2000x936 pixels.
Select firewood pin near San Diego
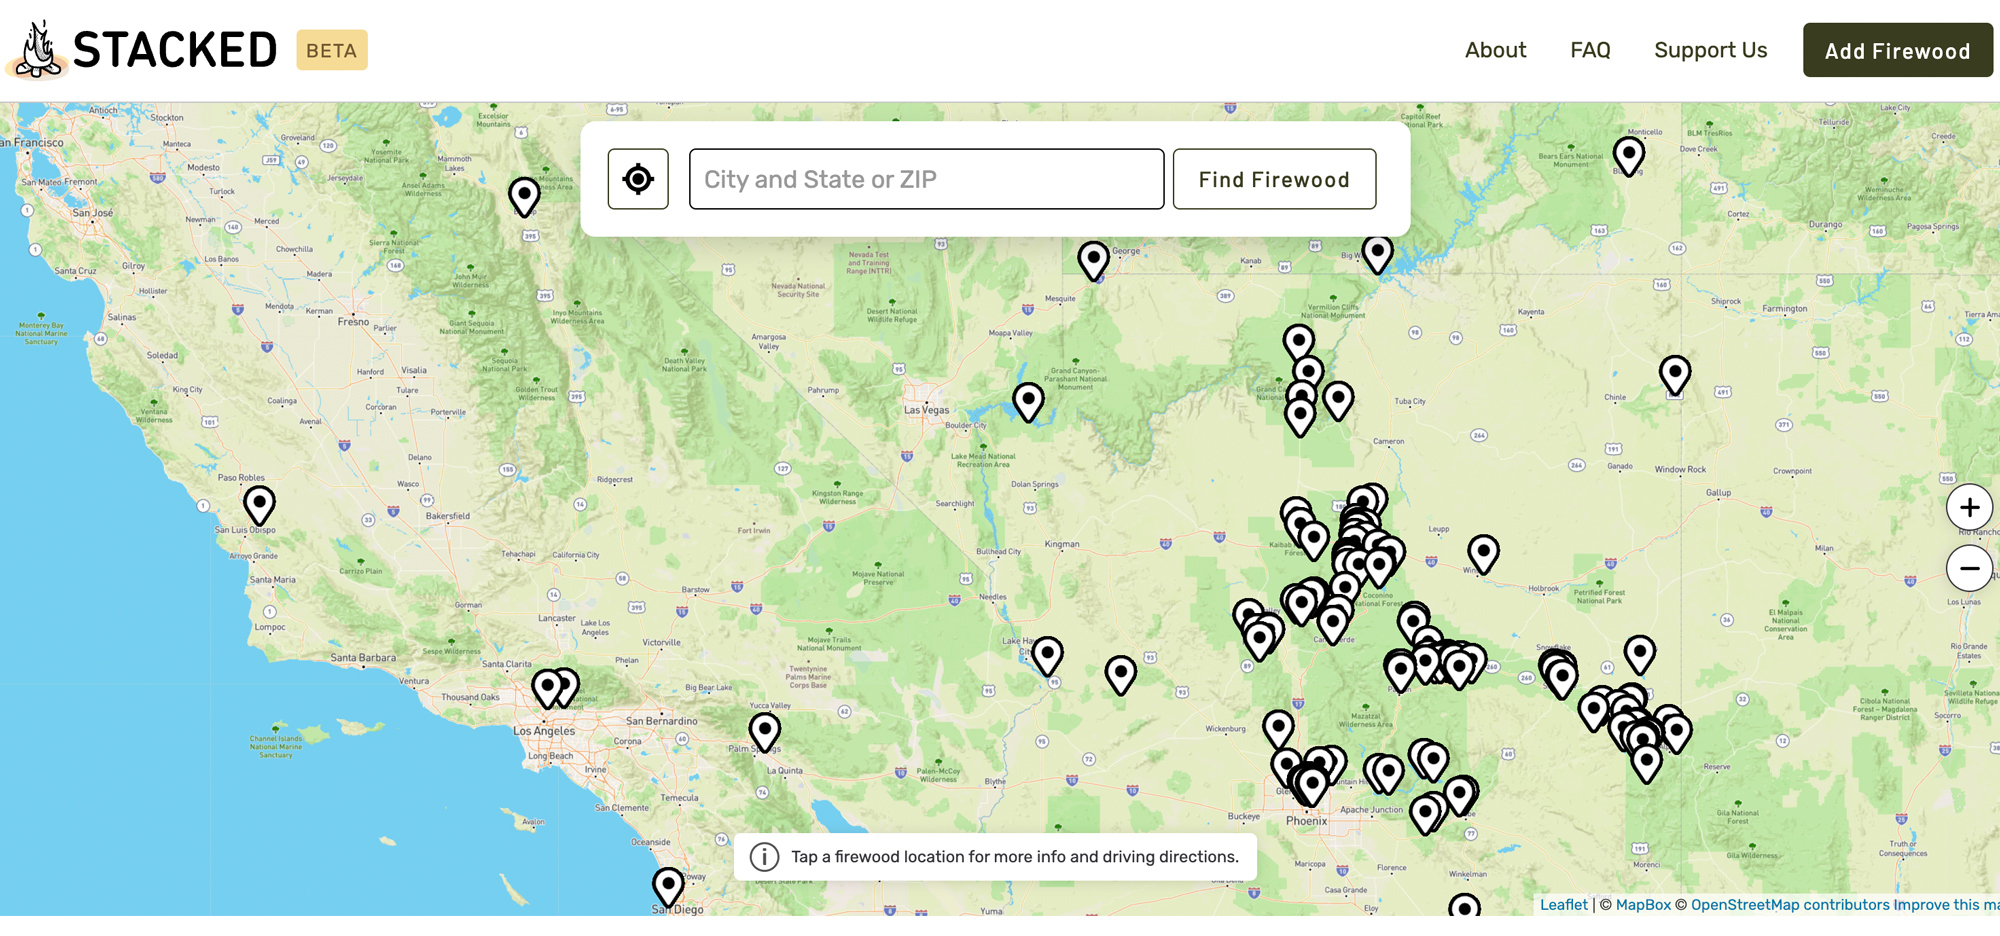[x=668, y=885]
